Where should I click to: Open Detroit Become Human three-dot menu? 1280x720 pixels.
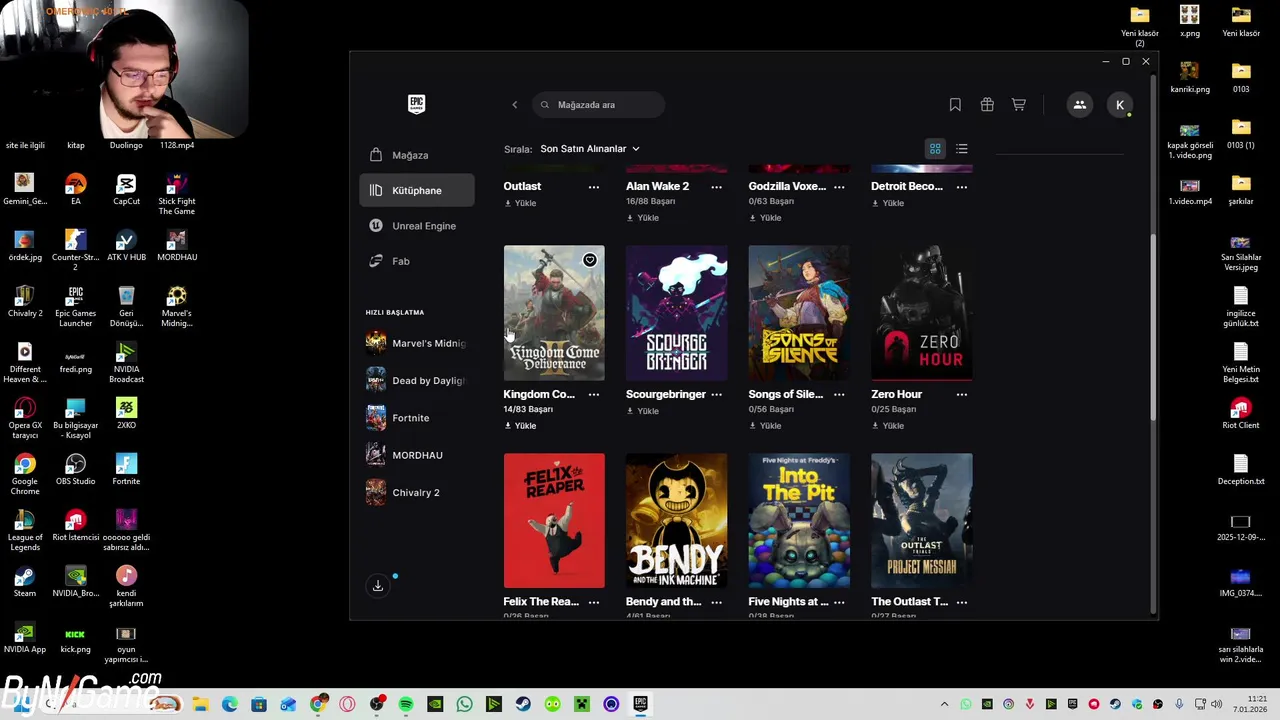click(x=962, y=187)
